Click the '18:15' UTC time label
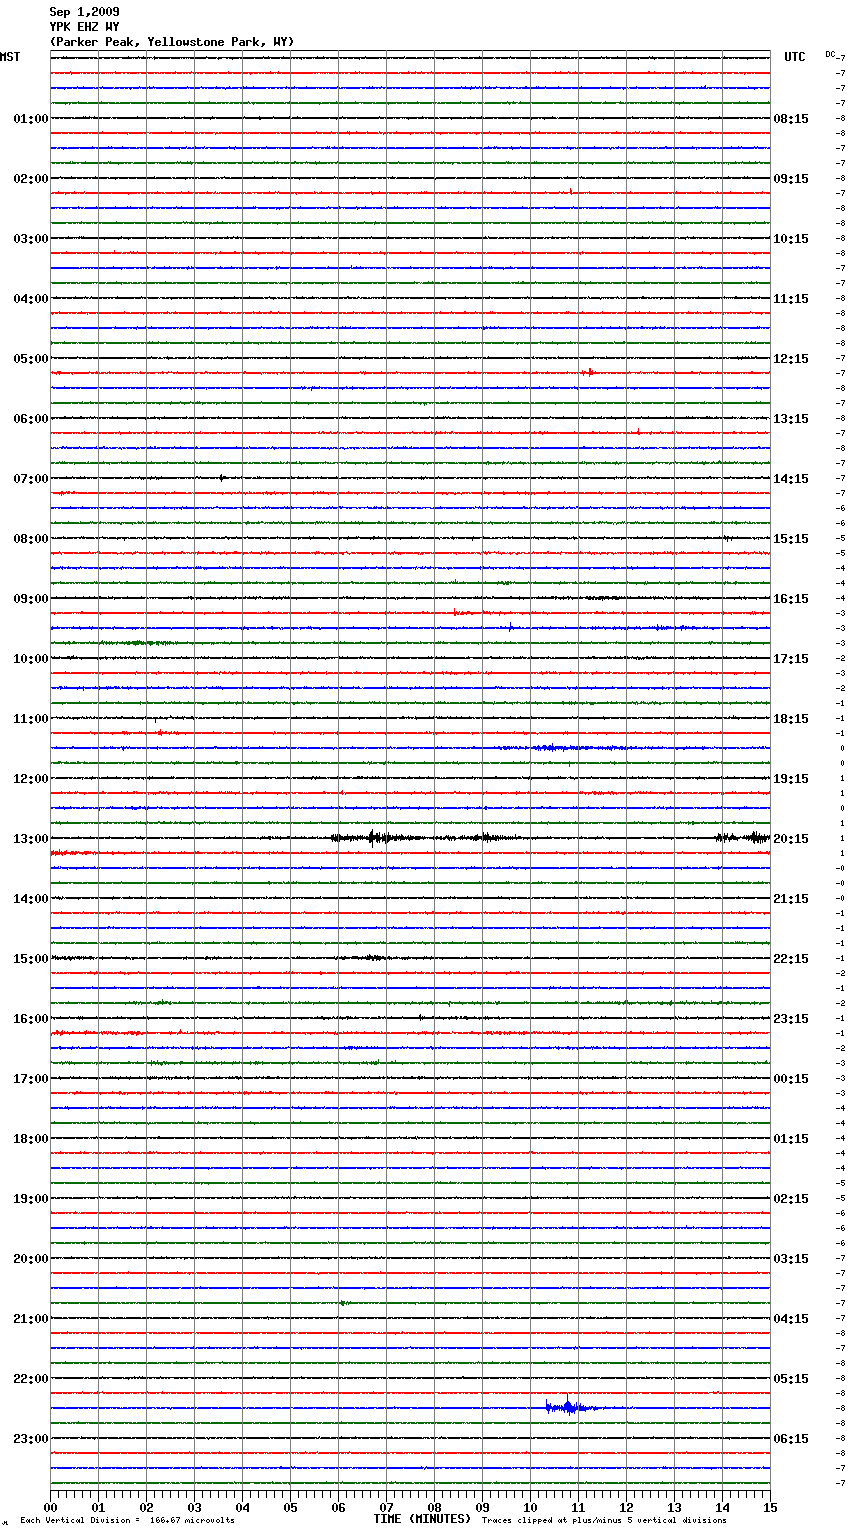This screenshot has height=1534, width=850. 791,719
